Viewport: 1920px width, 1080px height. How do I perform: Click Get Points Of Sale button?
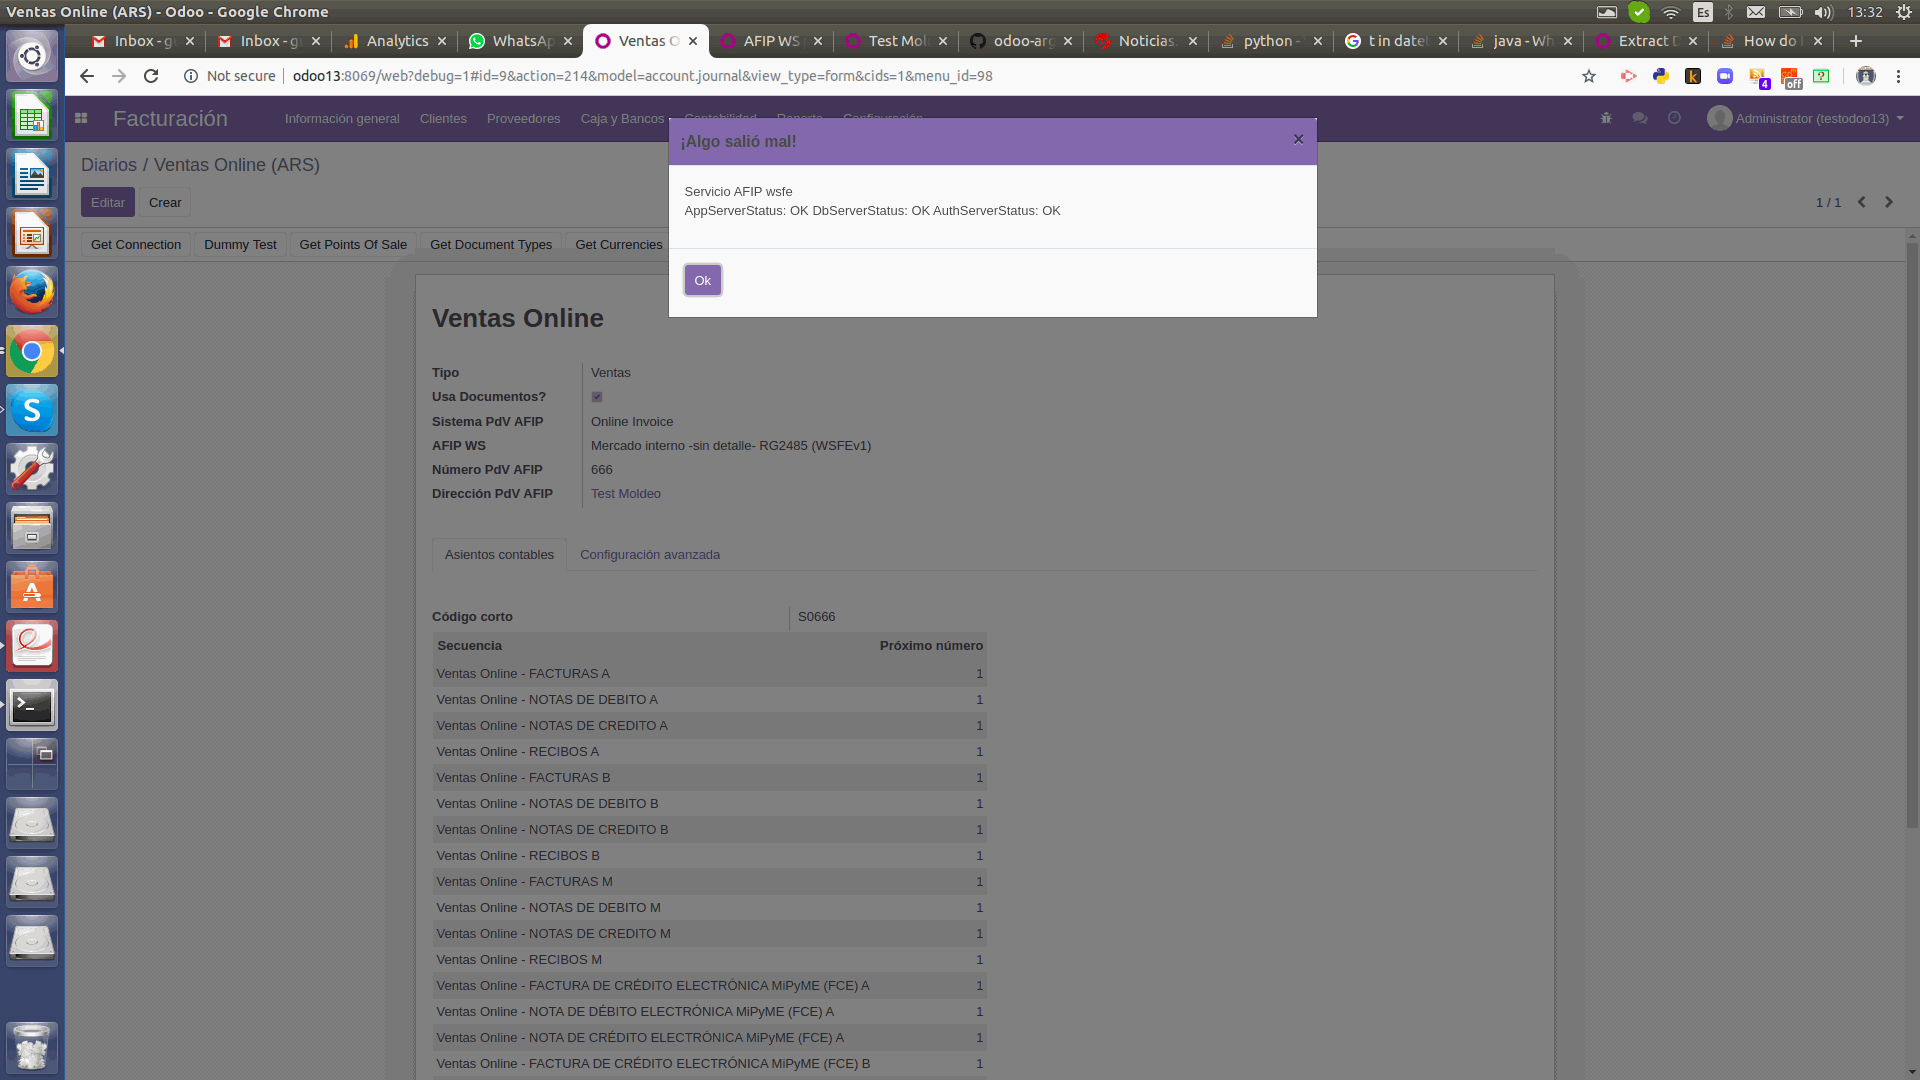click(353, 244)
